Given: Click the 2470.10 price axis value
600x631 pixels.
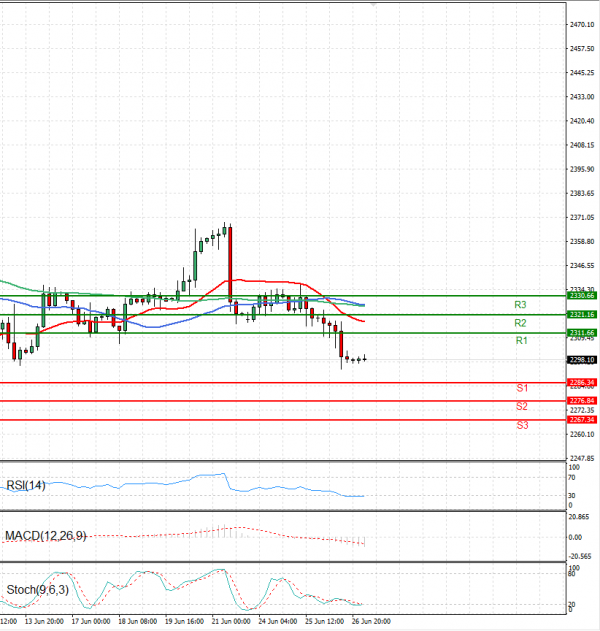Looking at the screenshot, I should click(582, 25).
